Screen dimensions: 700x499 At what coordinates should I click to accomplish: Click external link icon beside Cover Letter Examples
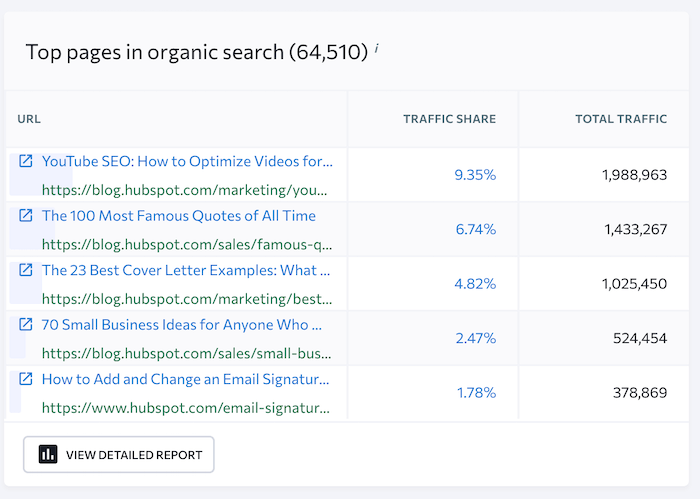click(26, 270)
